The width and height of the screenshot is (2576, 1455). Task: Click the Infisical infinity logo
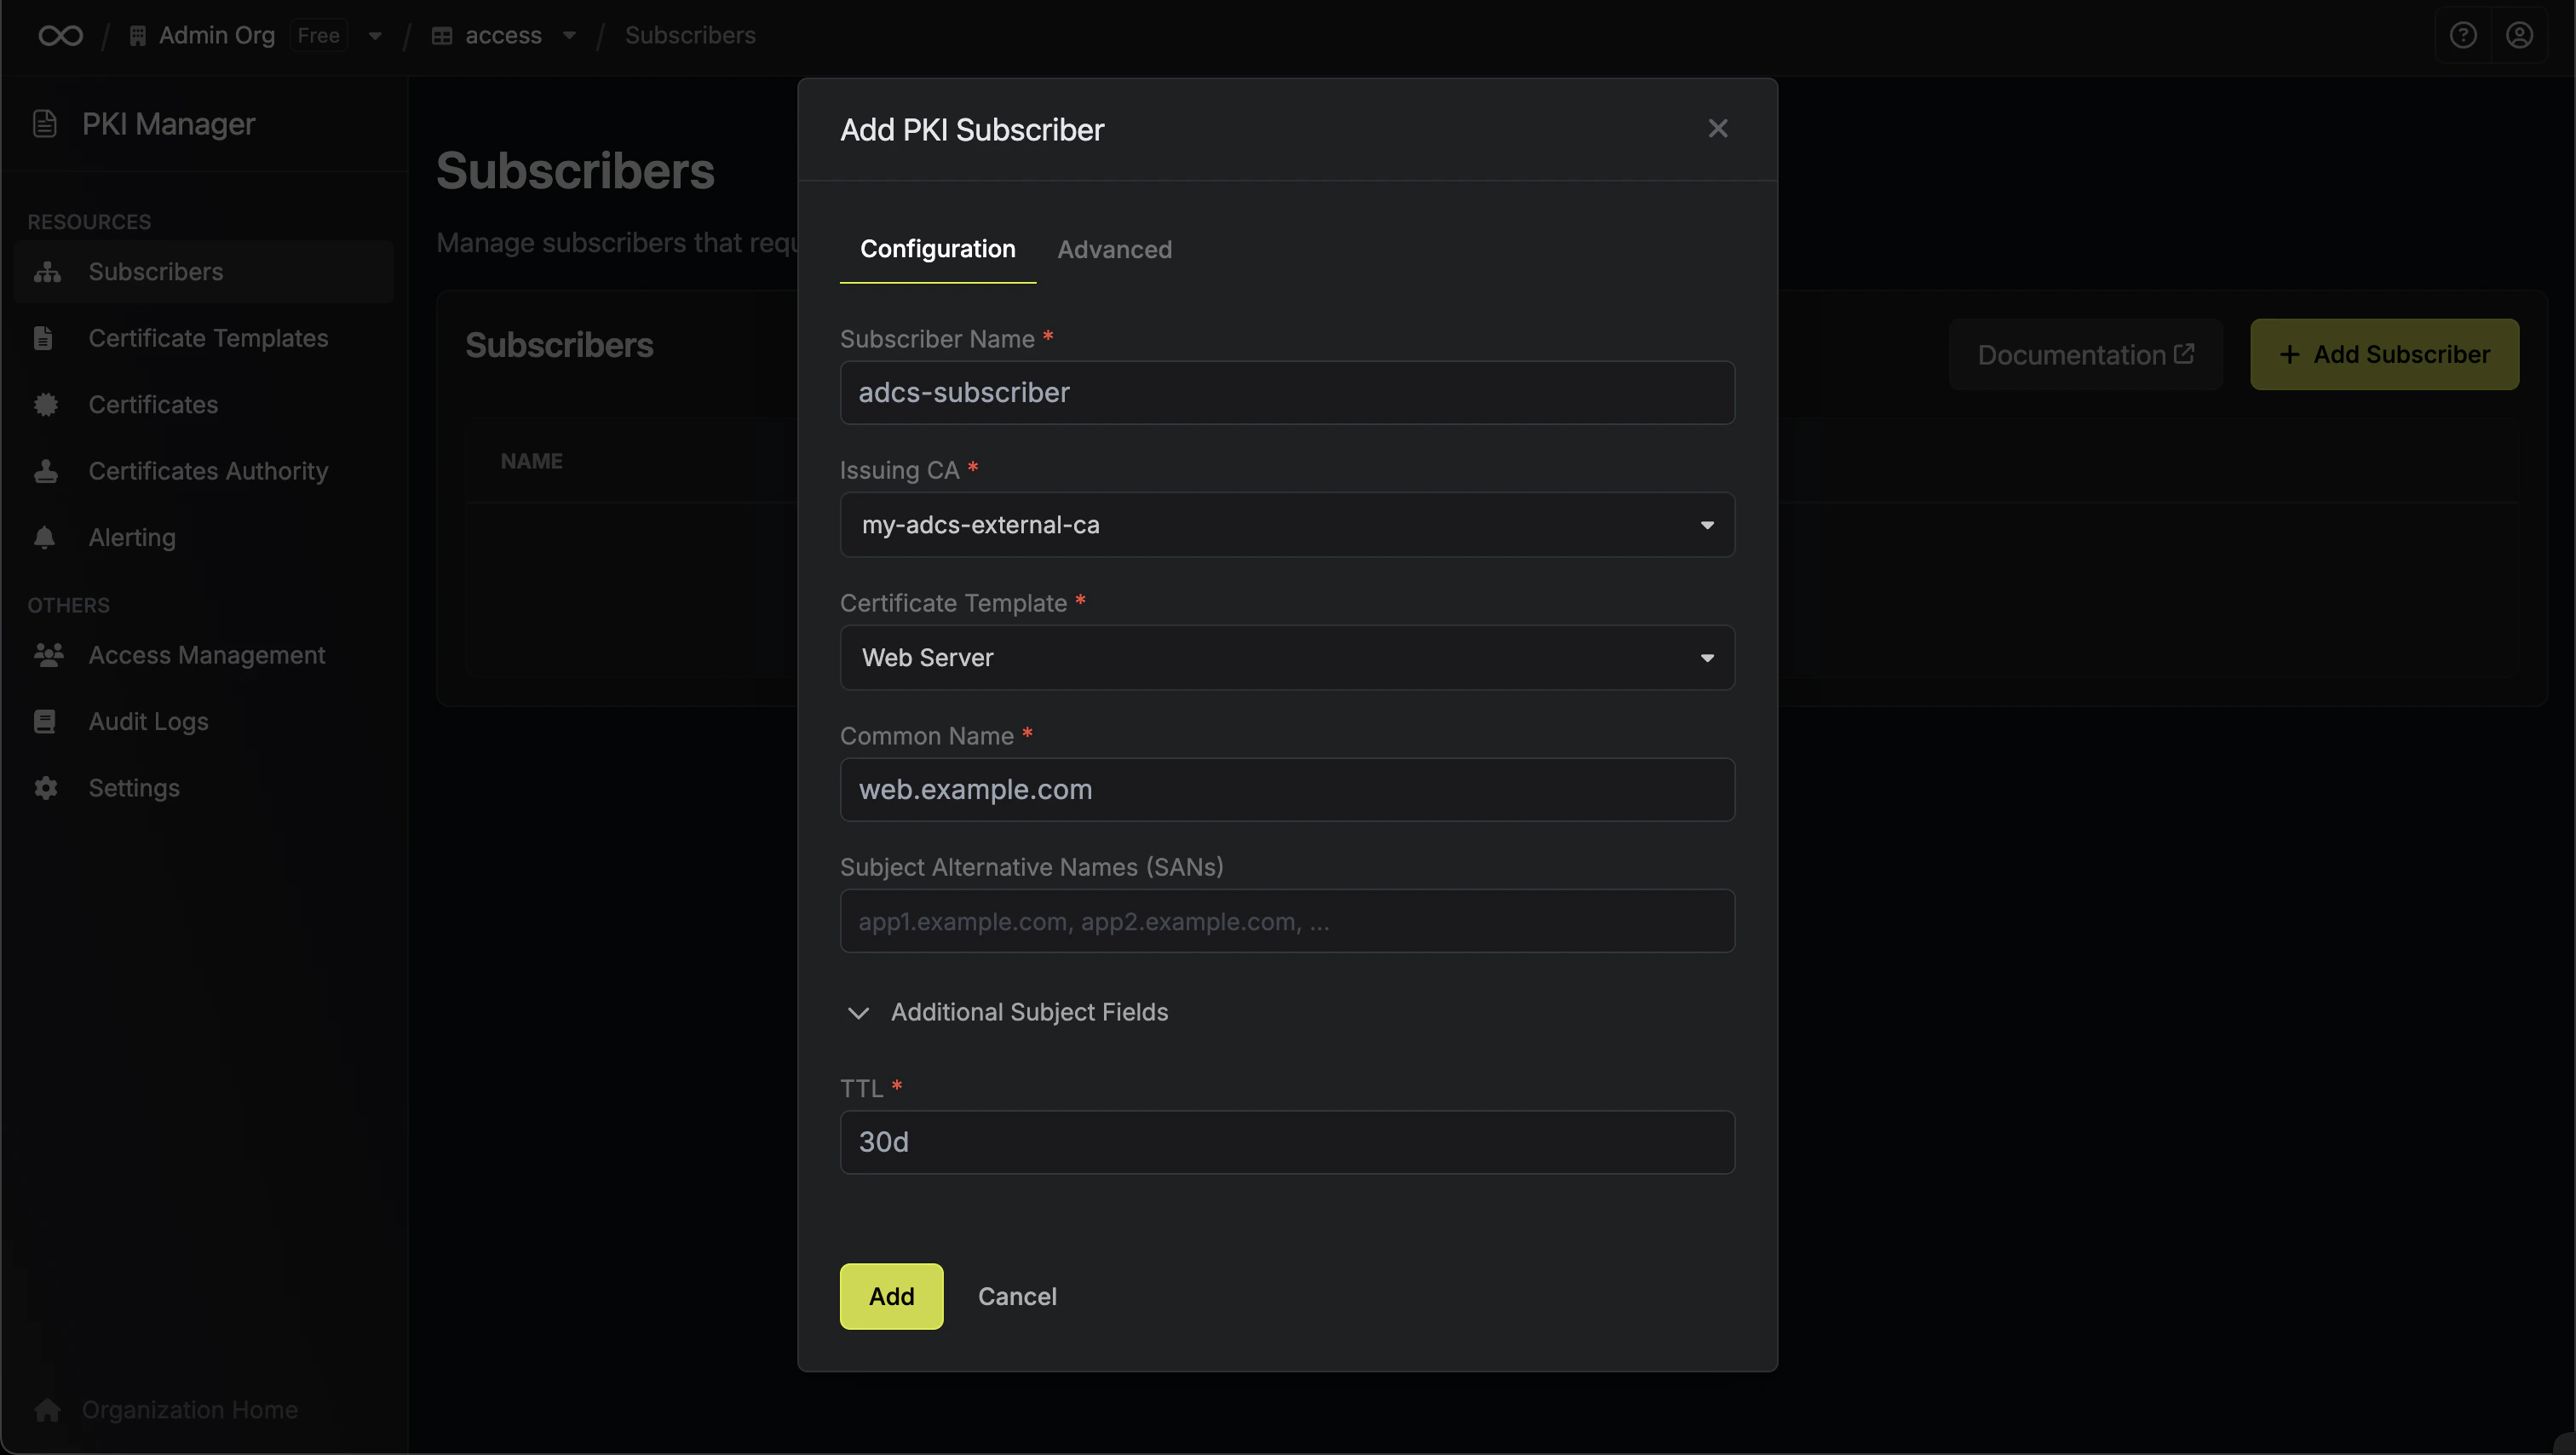click(60, 36)
